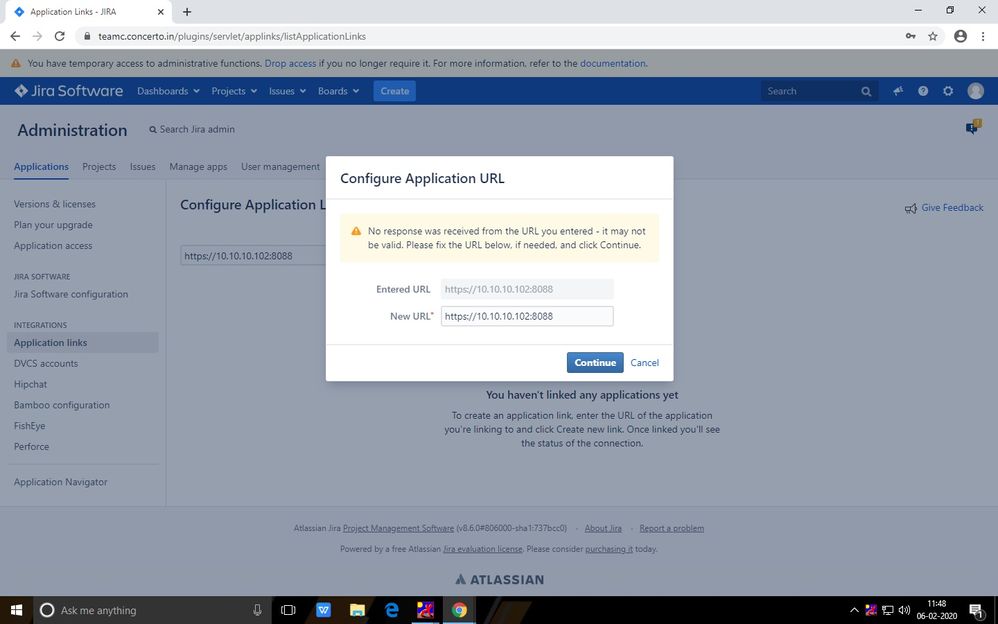The width and height of the screenshot is (998, 624).
Task: Expand the Boards dropdown menu
Action: [x=338, y=91]
